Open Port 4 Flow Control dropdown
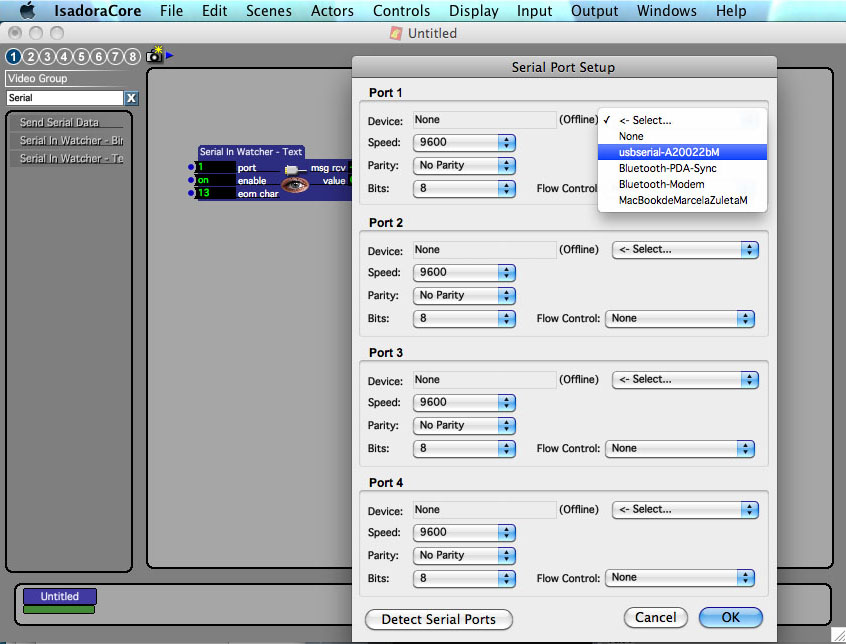846x644 pixels. pos(680,578)
